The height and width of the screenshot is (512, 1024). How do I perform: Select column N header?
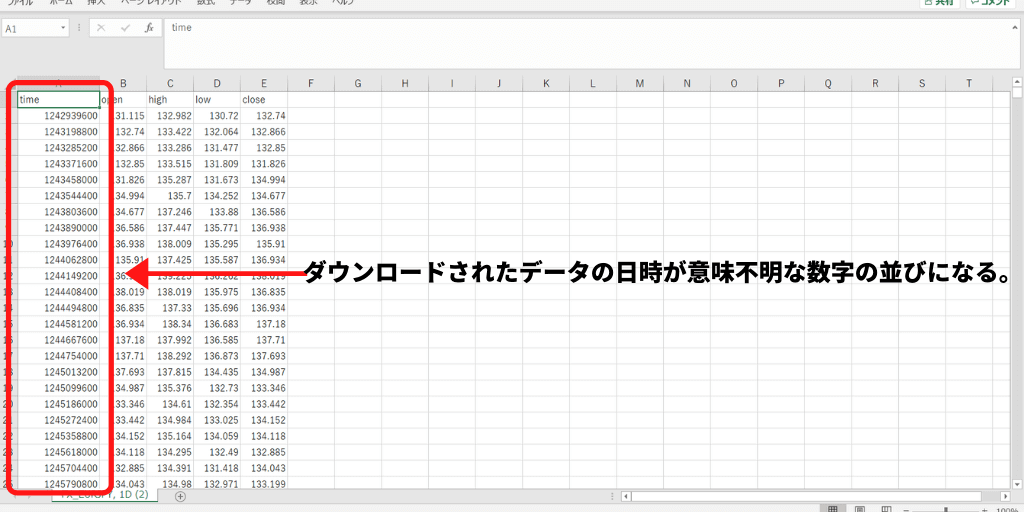[x=687, y=84]
